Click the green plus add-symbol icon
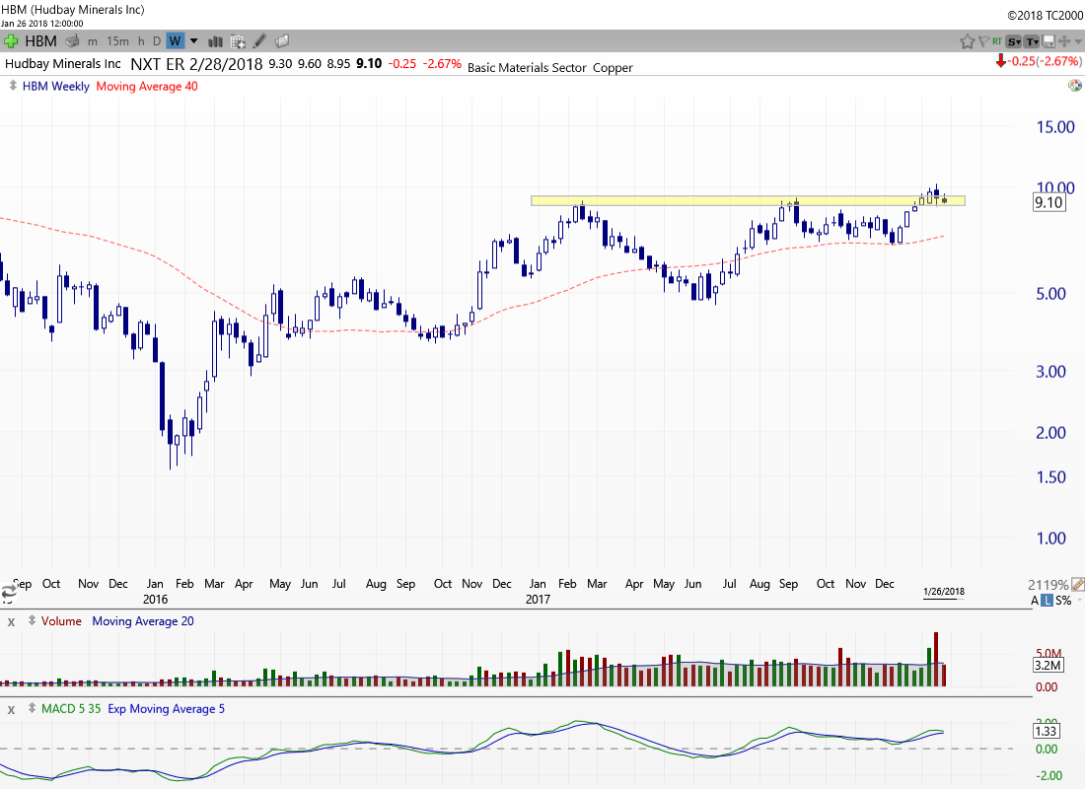The height and width of the screenshot is (789, 1085). tap(12, 41)
